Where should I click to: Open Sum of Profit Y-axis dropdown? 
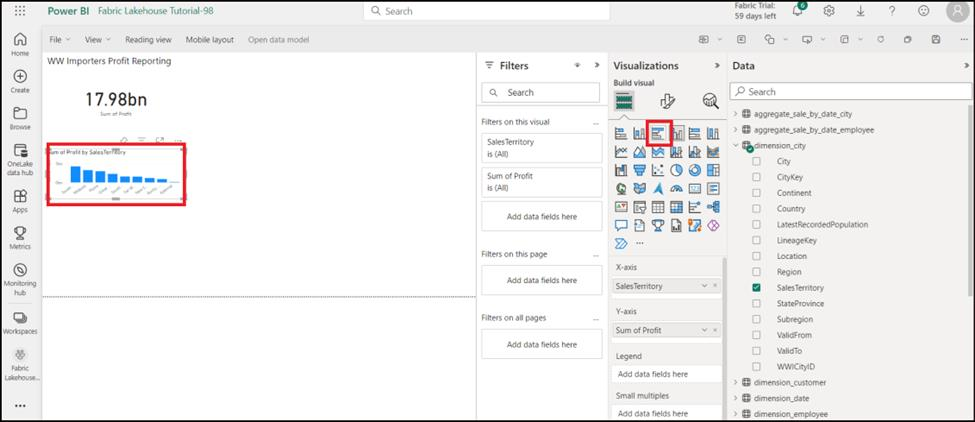pos(704,330)
